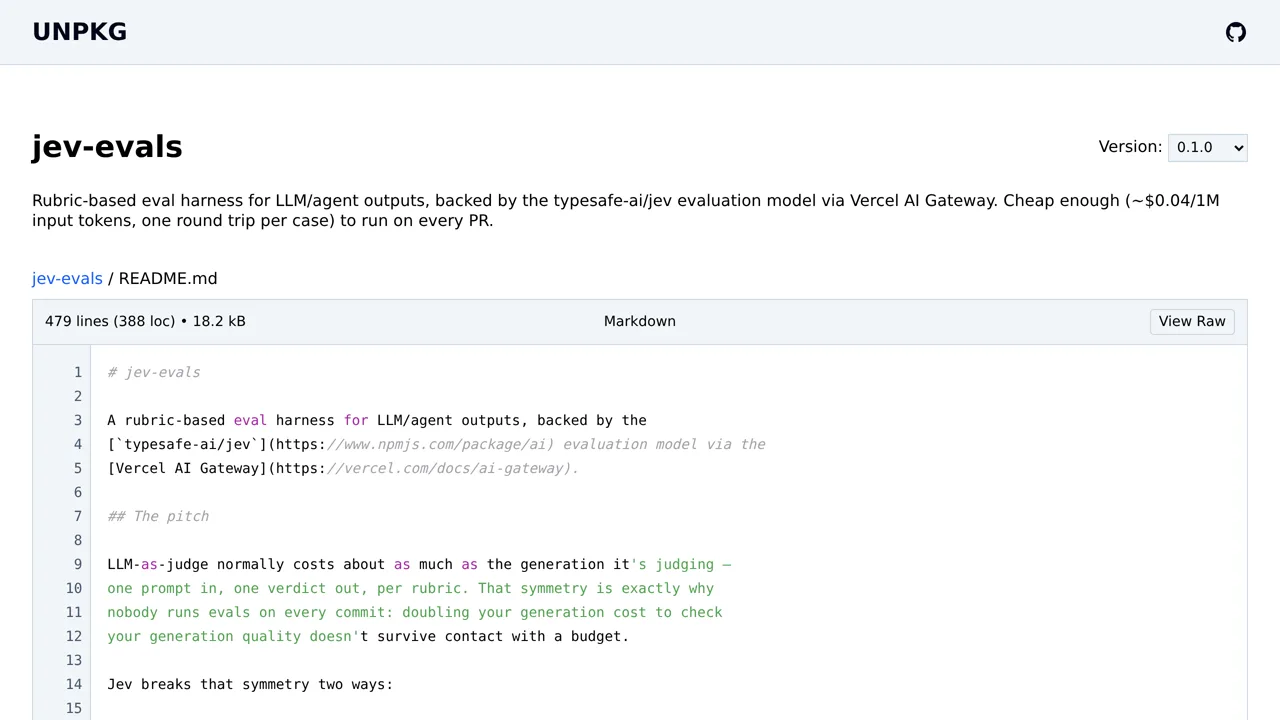Click the 'LLM-as-judge normally costs' line
The width and height of the screenshot is (1280, 720).
click(419, 564)
